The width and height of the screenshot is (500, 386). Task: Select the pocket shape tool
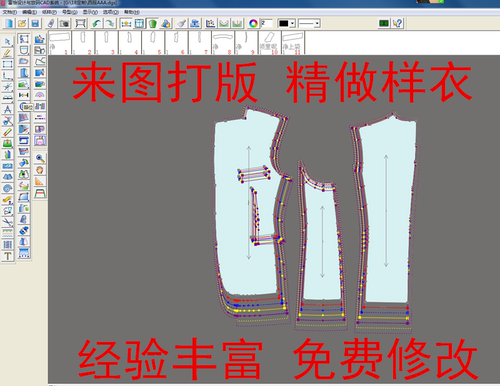24,50
